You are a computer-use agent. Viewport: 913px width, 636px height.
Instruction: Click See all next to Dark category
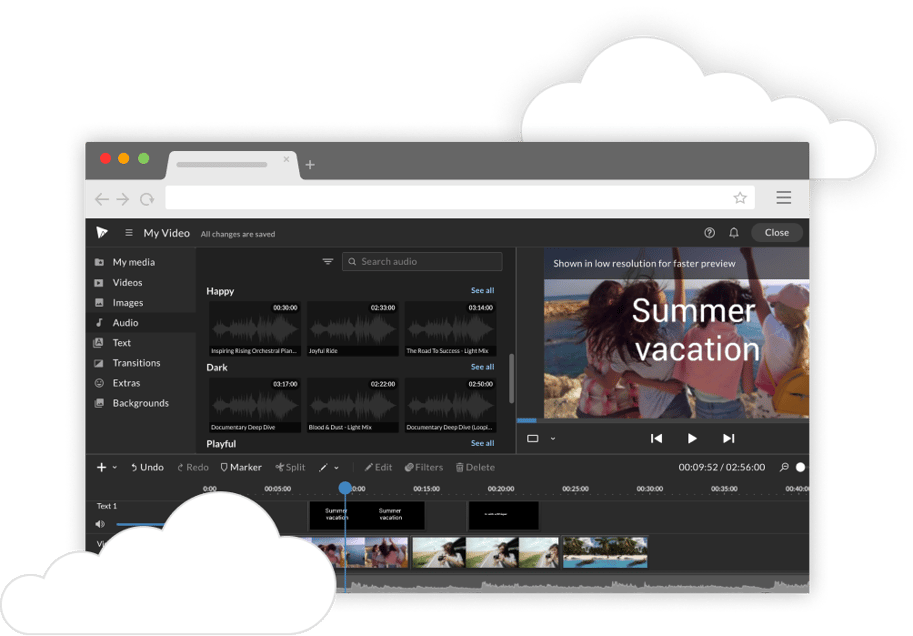click(x=482, y=367)
